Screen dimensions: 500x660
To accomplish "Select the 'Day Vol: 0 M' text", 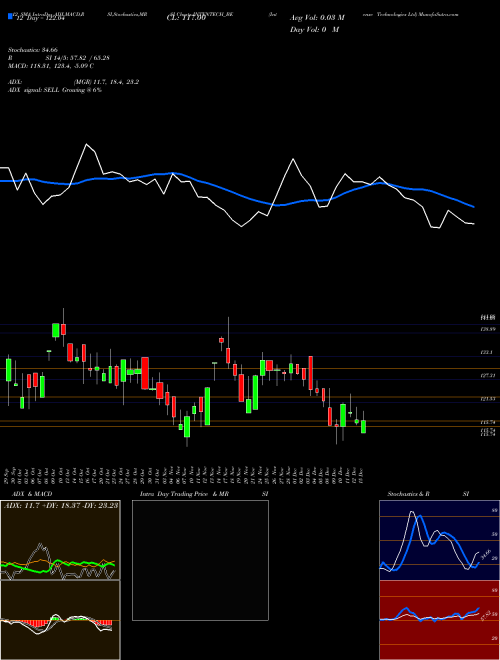I will tap(314, 29).
